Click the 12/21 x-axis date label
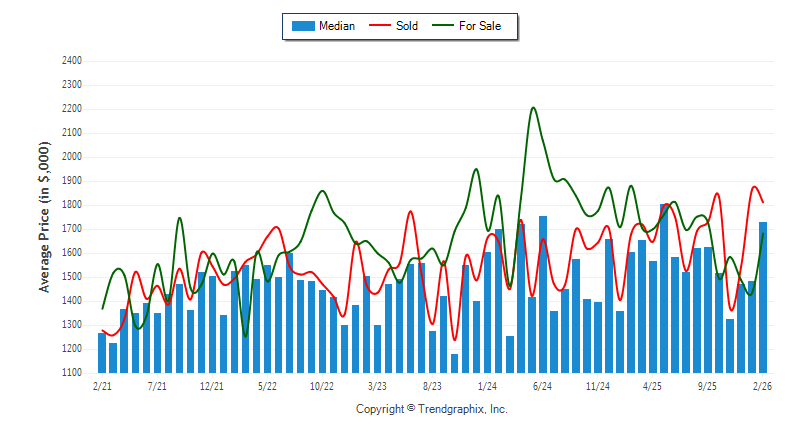This screenshot has height=434, width=800. coord(212,385)
